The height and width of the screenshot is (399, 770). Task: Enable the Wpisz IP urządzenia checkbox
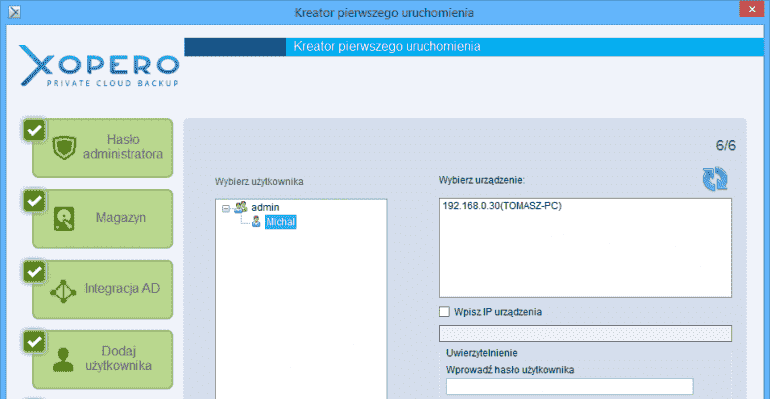[444, 312]
